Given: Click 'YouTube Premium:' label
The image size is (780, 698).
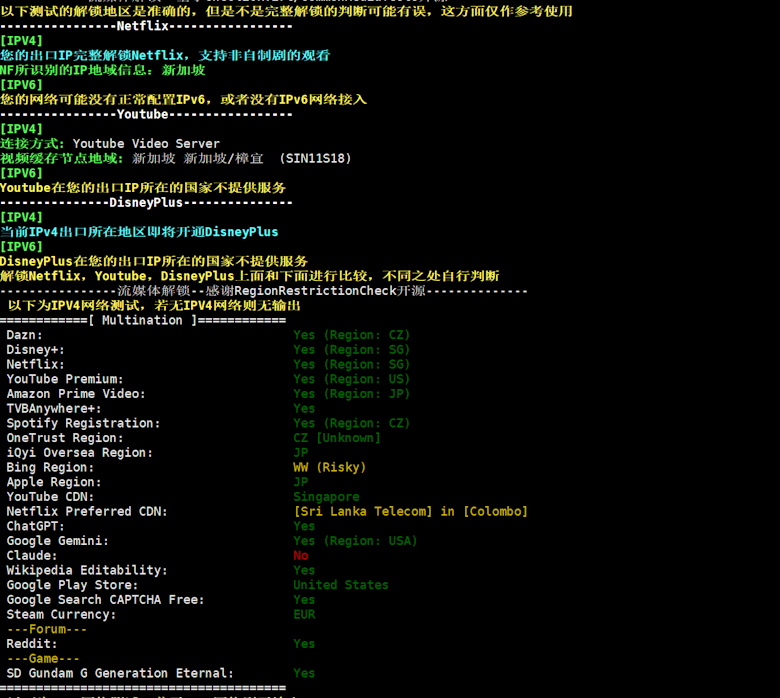Looking at the screenshot, I should tap(65, 379).
